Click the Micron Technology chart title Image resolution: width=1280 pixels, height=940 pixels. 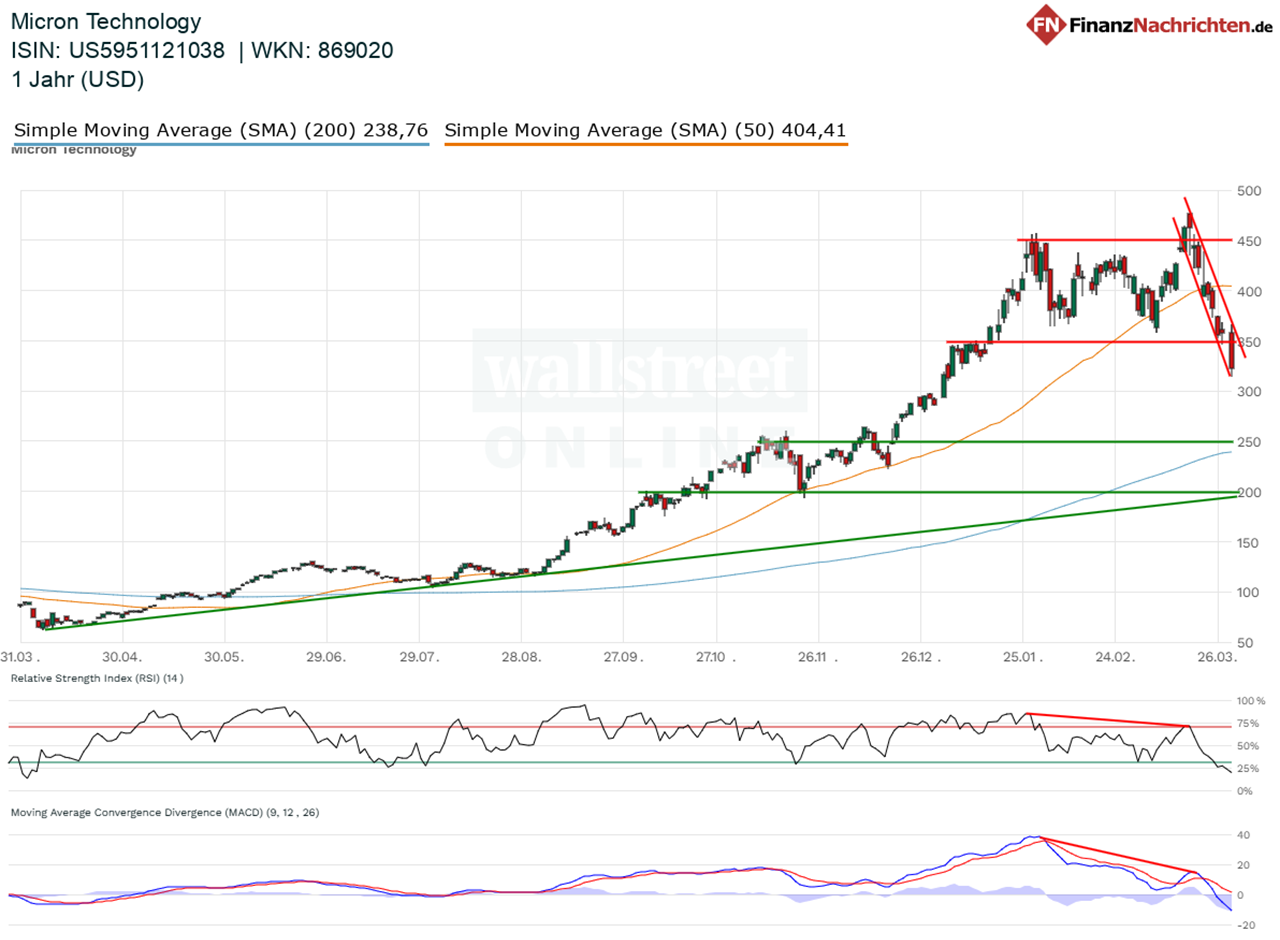pos(105,20)
